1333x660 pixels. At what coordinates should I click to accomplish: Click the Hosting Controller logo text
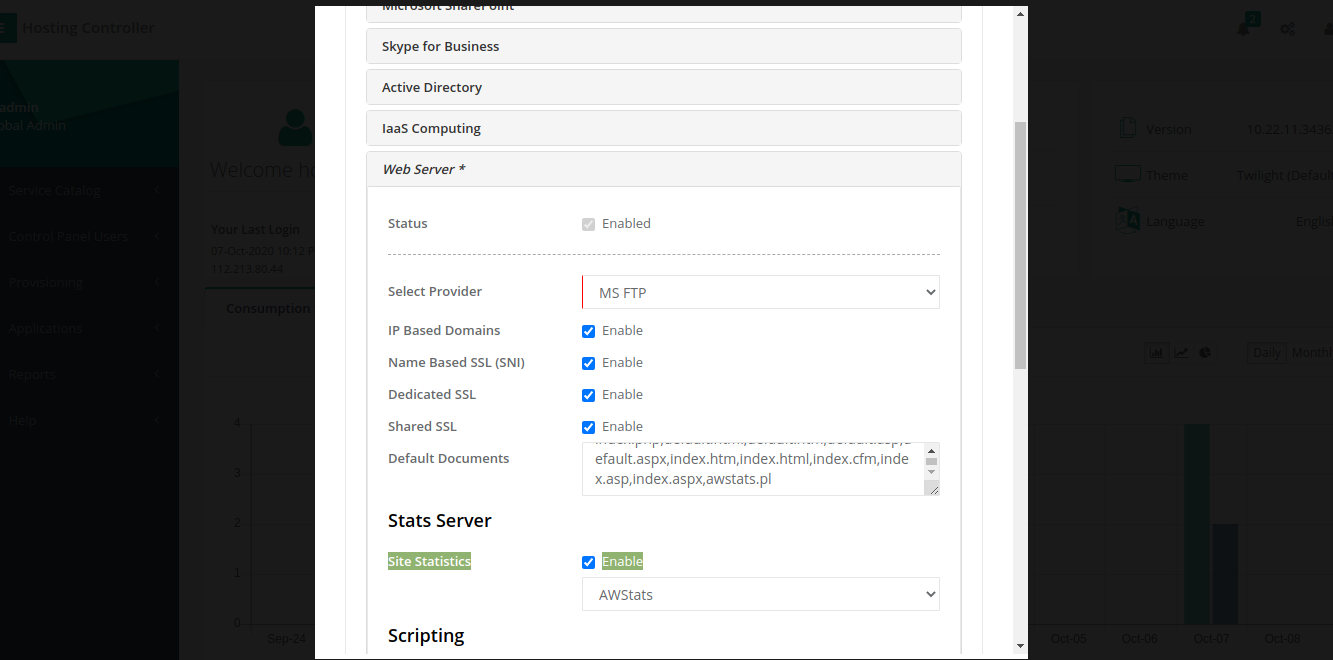[x=88, y=28]
